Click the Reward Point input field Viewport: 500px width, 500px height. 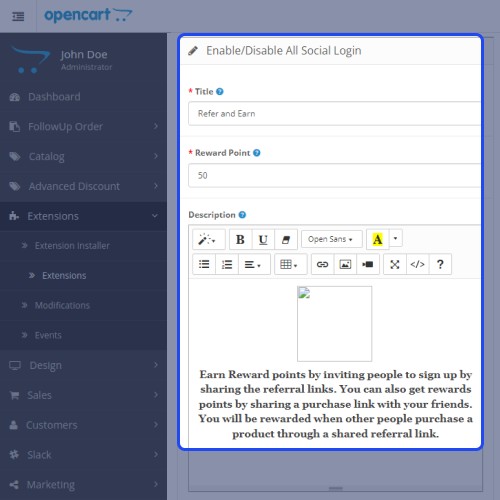coord(334,175)
